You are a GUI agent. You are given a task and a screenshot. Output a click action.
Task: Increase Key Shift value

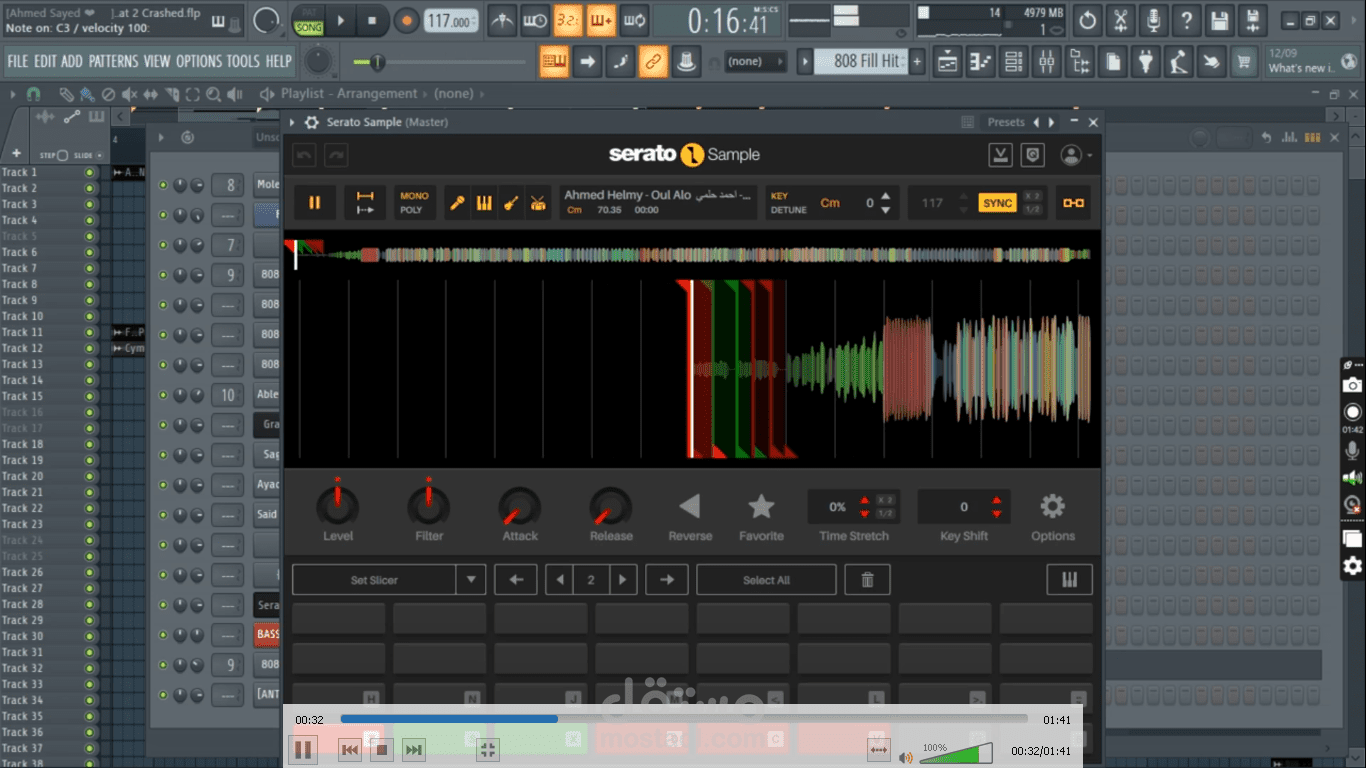point(996,500)
